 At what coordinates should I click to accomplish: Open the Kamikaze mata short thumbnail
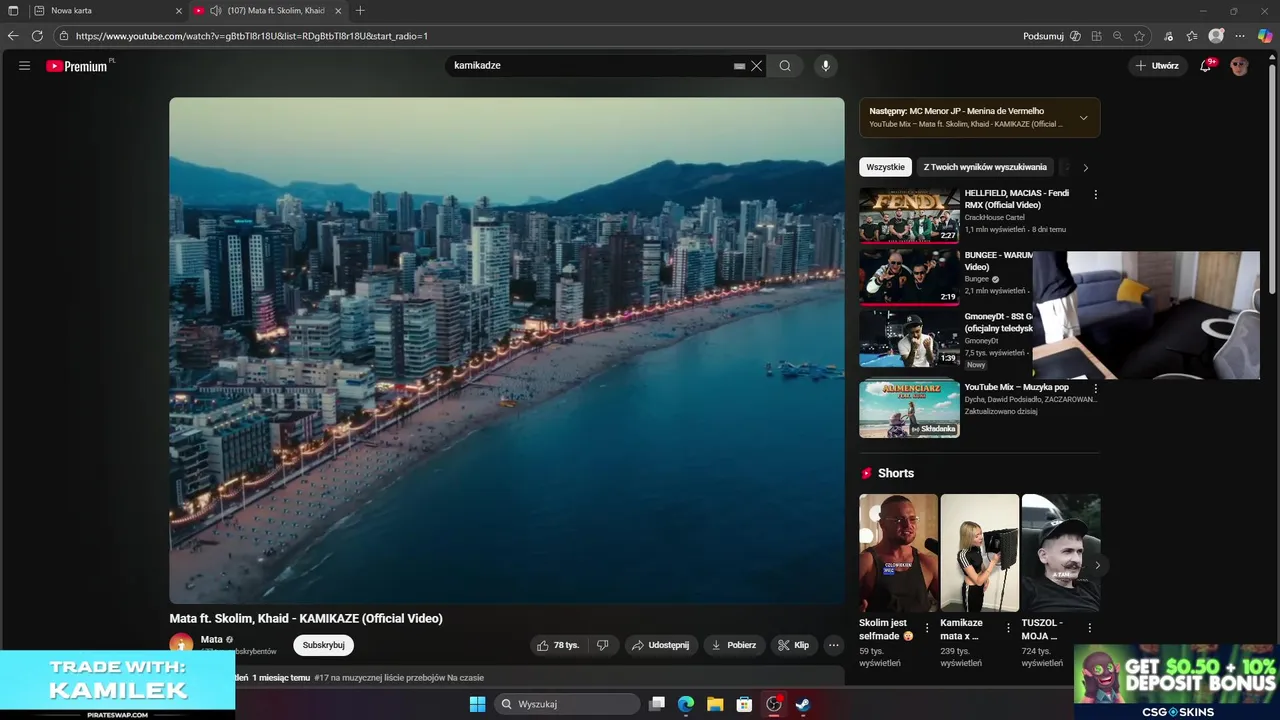(x=979, y=553)
